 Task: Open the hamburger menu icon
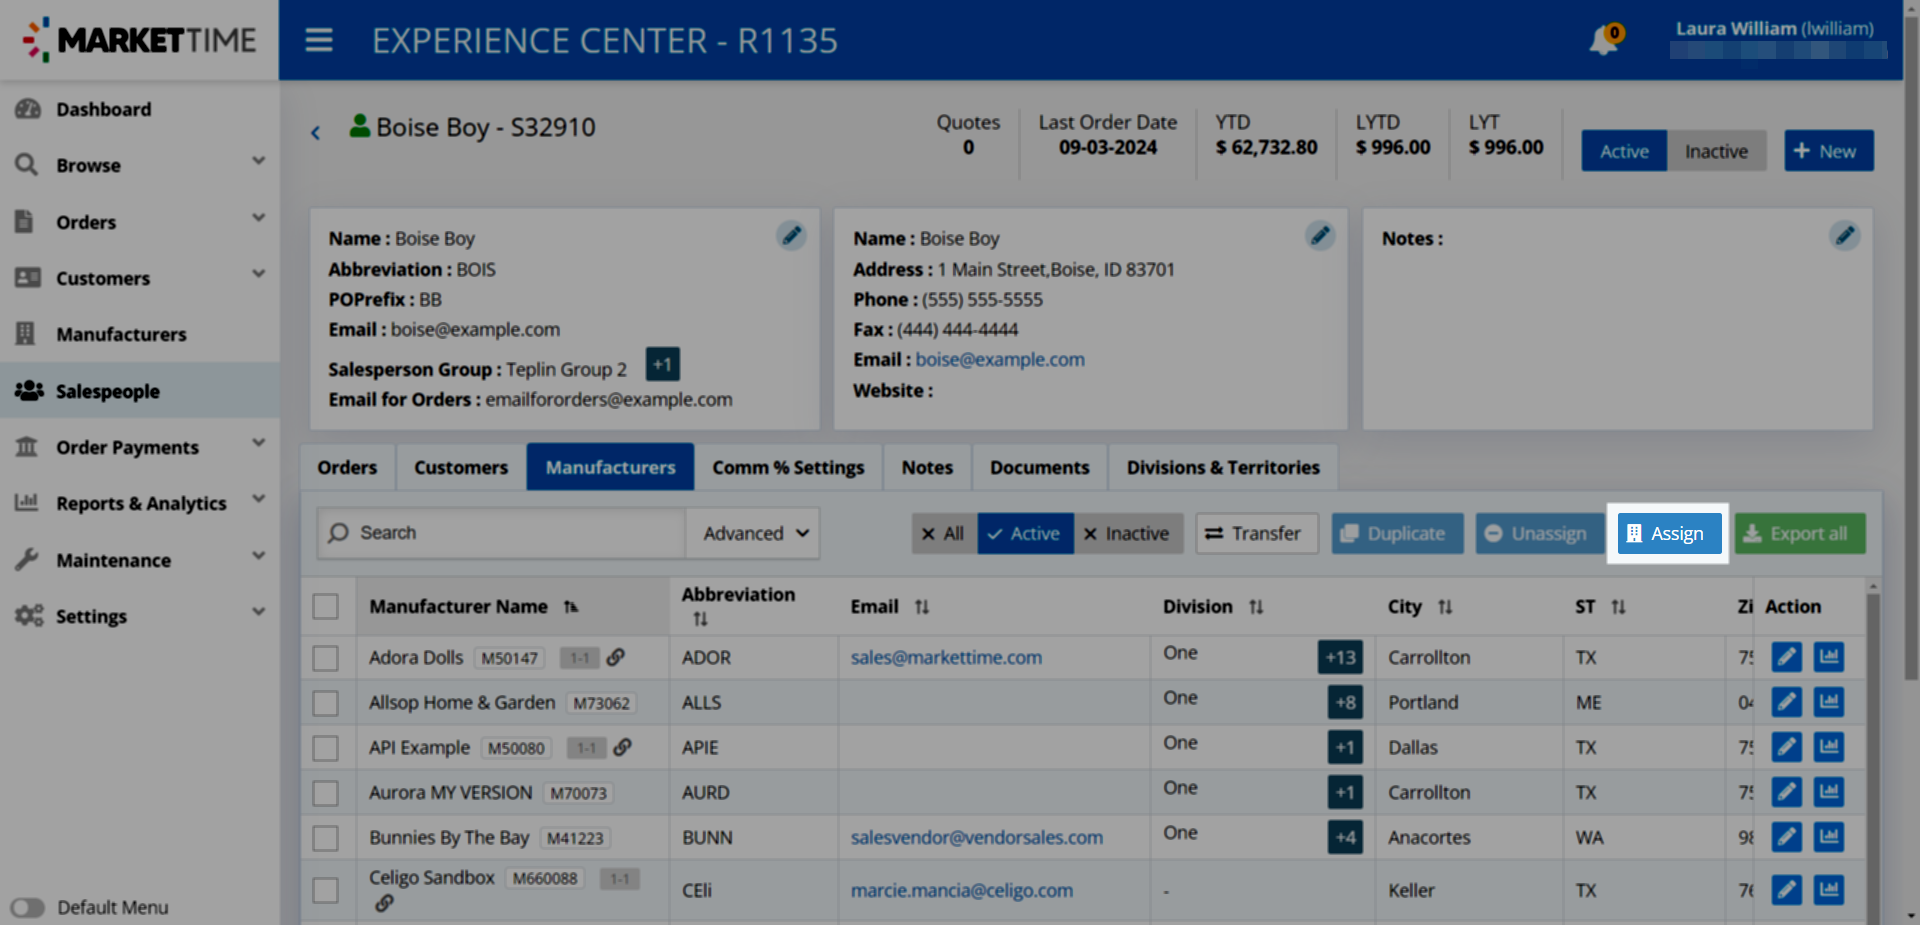(319, 40)
